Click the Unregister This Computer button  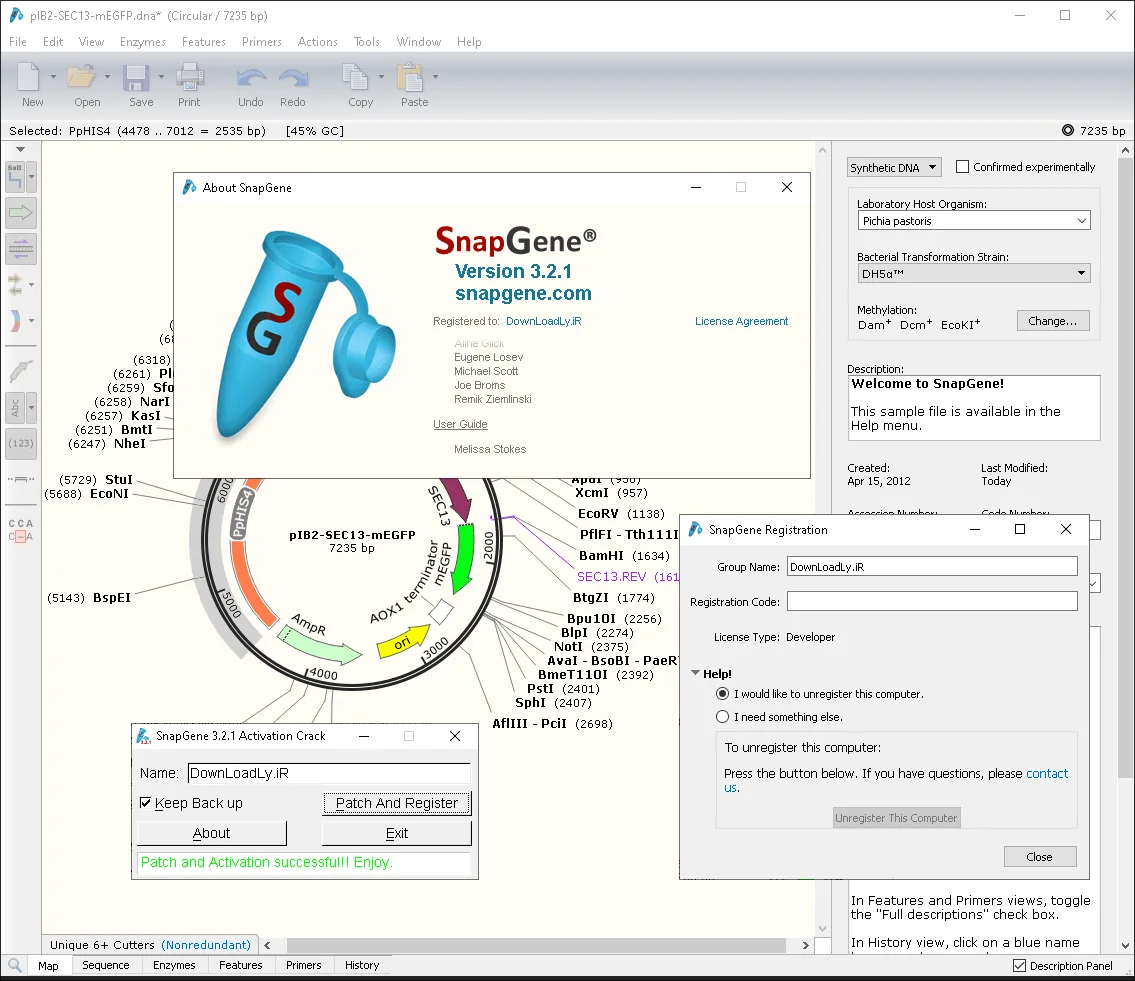pyautogui.click(x=896, y=818)
